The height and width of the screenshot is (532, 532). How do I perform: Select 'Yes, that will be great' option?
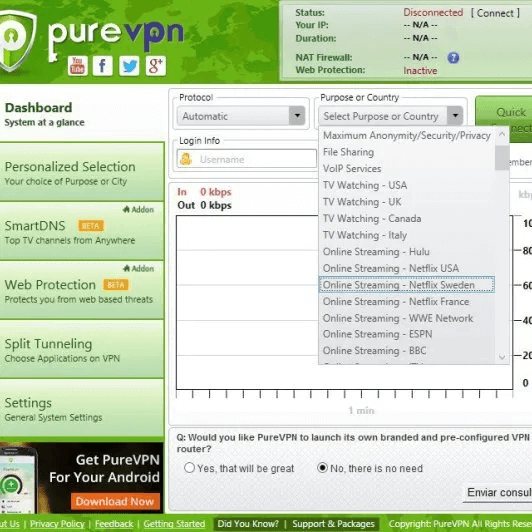[189, 468]
